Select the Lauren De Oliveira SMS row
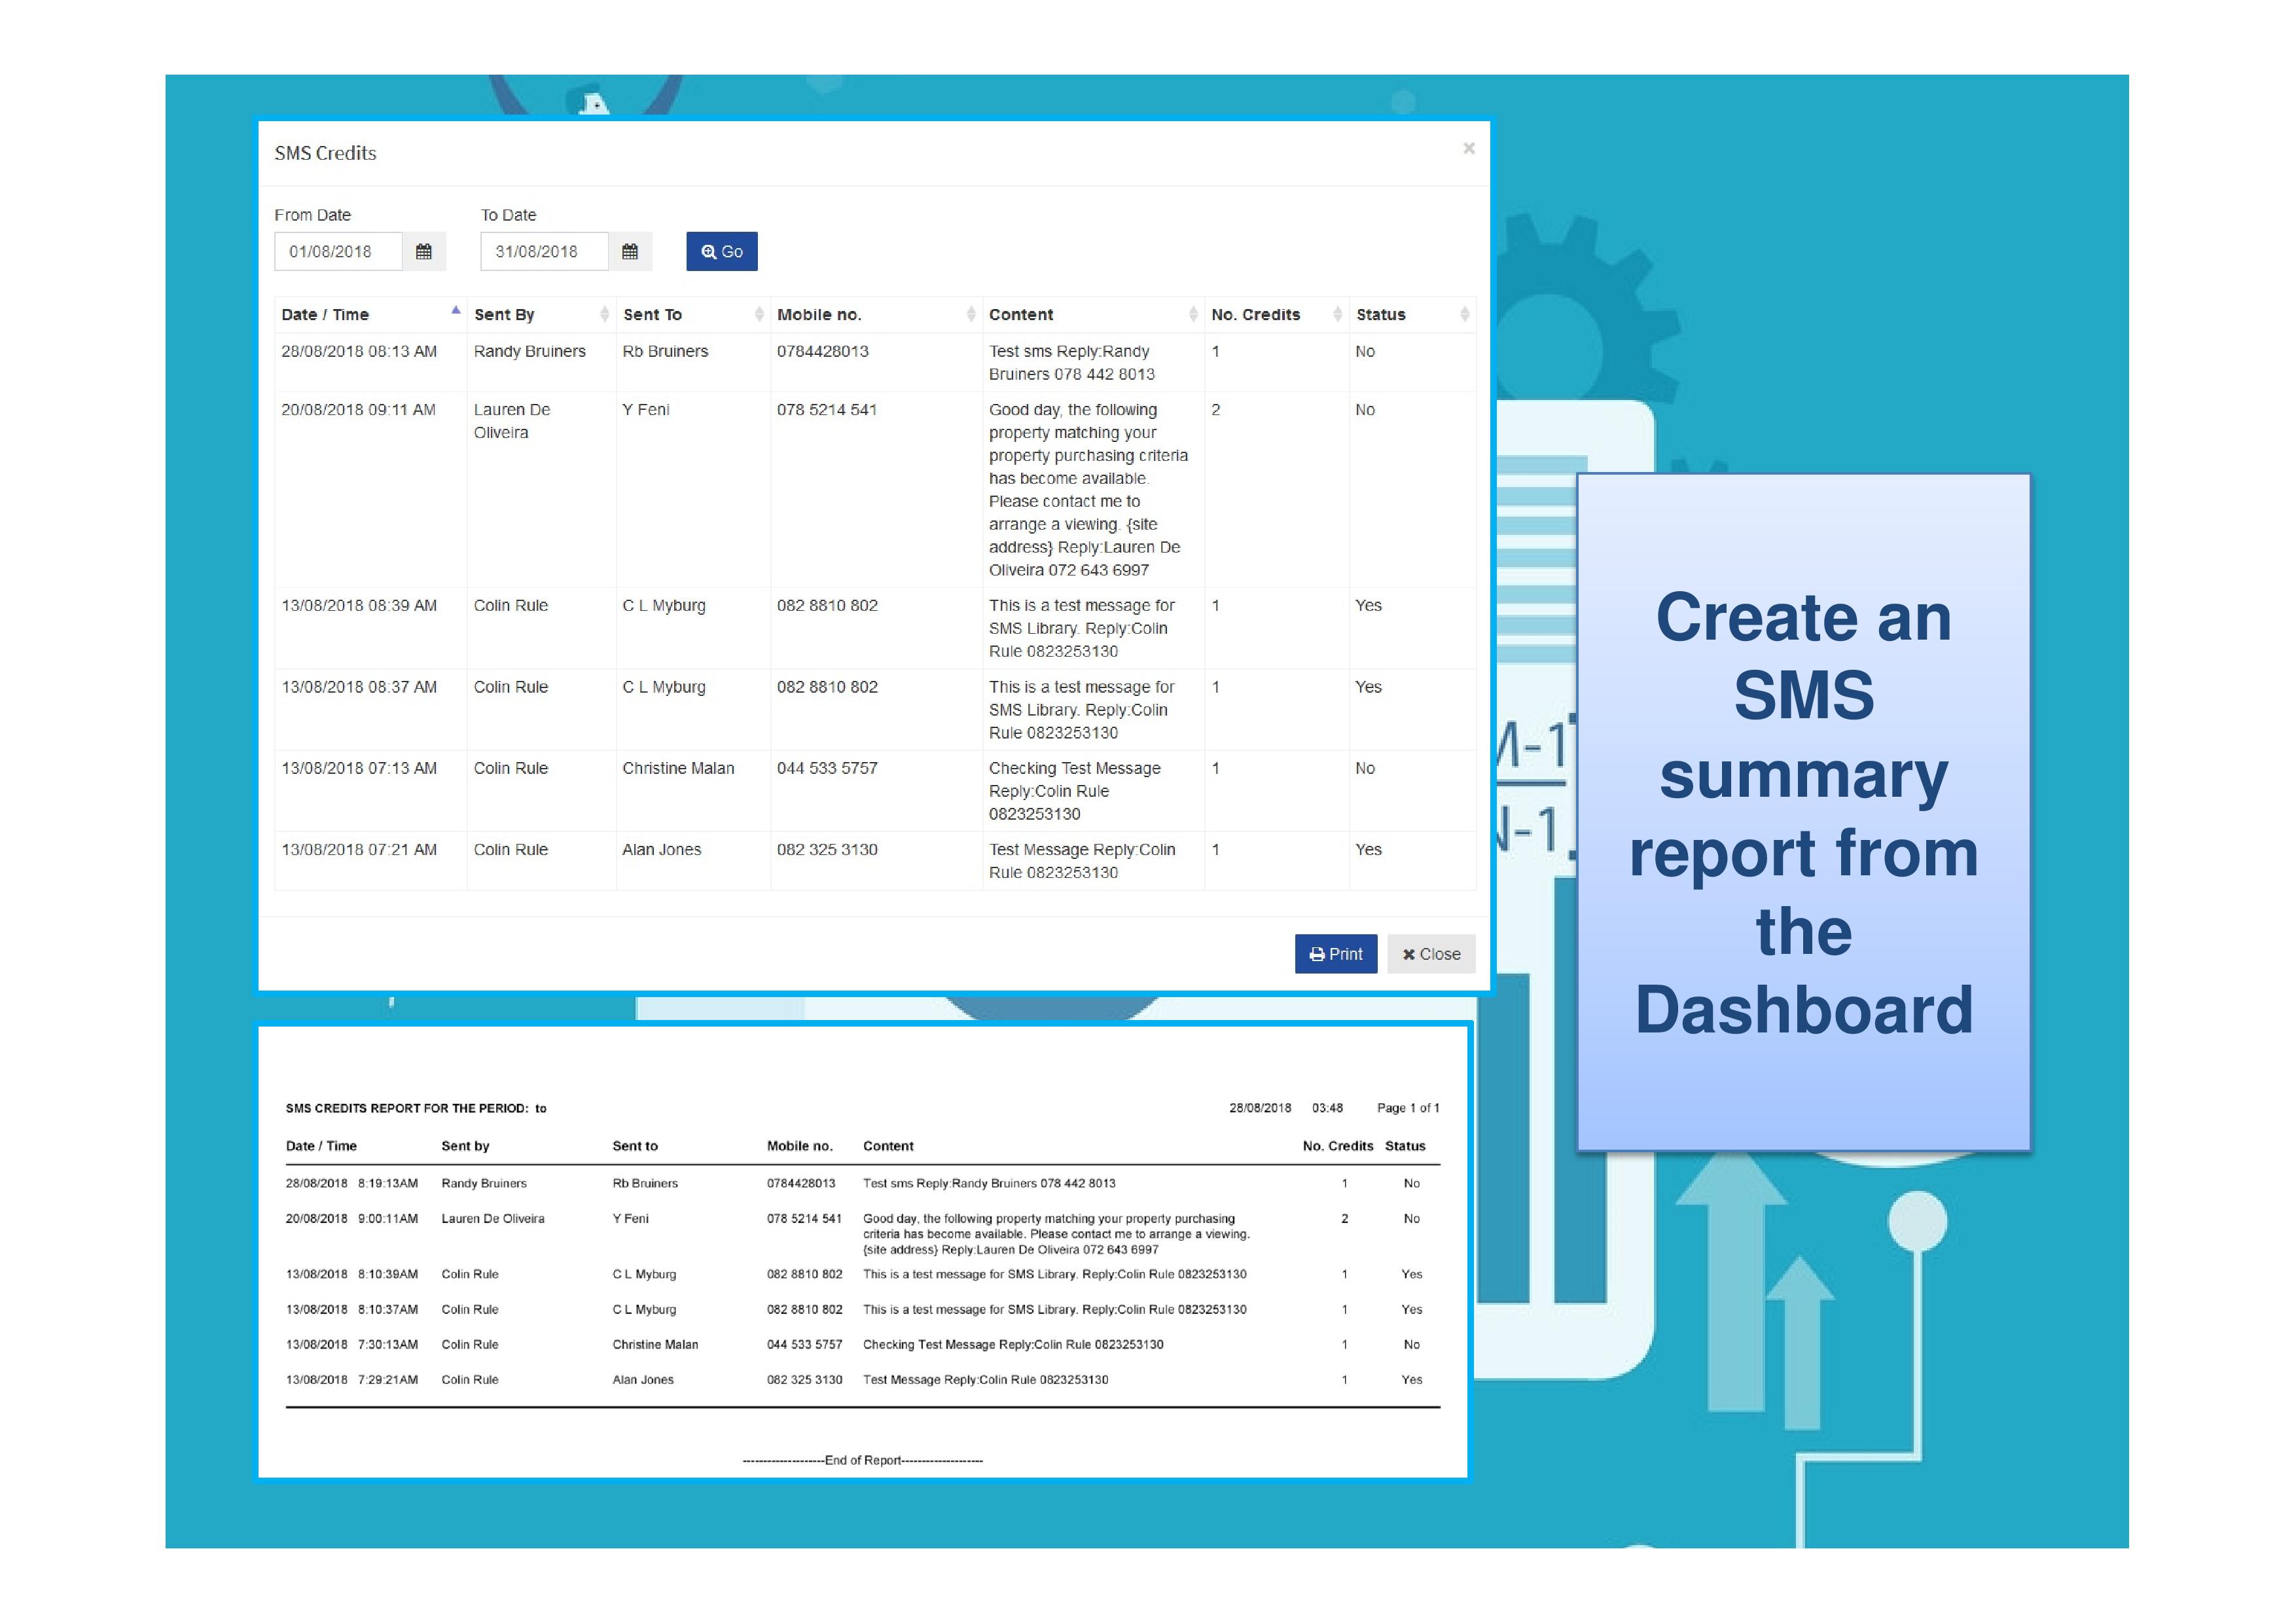The width and height of the screenshot is (2296, 1623). (x=511, y=421)
